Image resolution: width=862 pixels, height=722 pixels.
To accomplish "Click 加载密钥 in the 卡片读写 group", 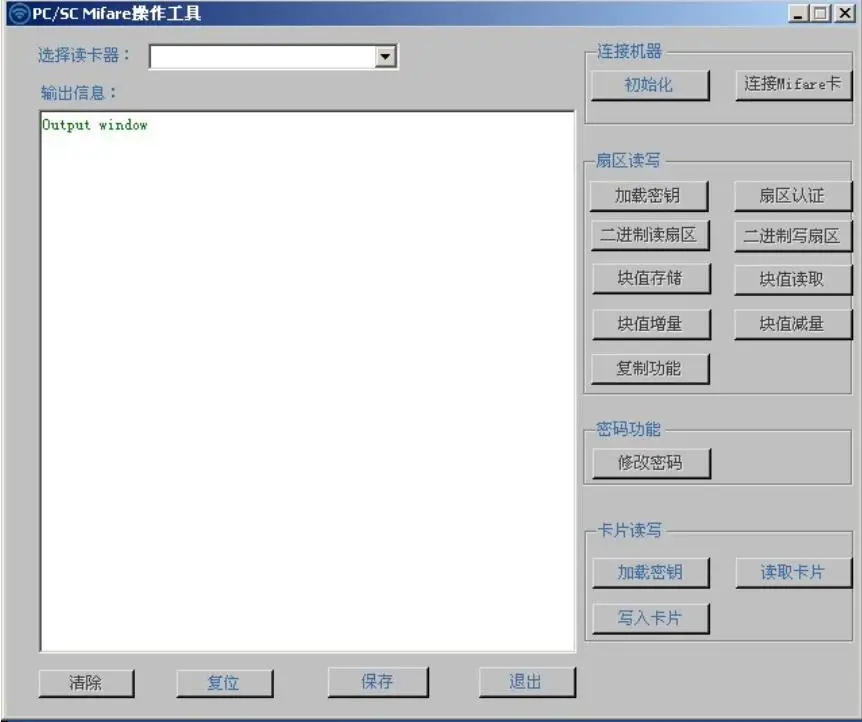I will click(x=651, y=573).
